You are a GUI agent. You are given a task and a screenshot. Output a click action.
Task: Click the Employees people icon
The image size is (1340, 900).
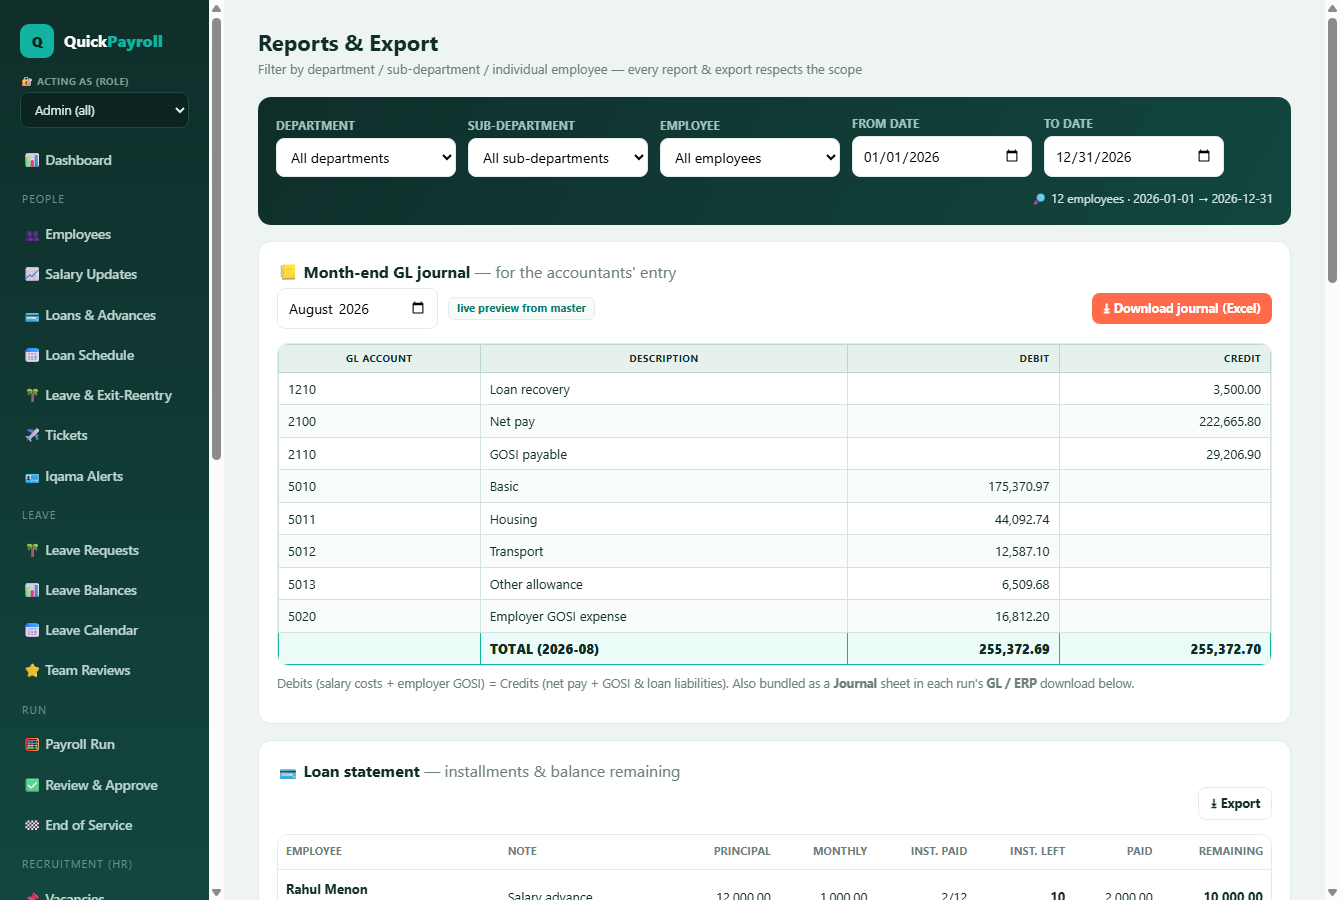click(32, 235)
